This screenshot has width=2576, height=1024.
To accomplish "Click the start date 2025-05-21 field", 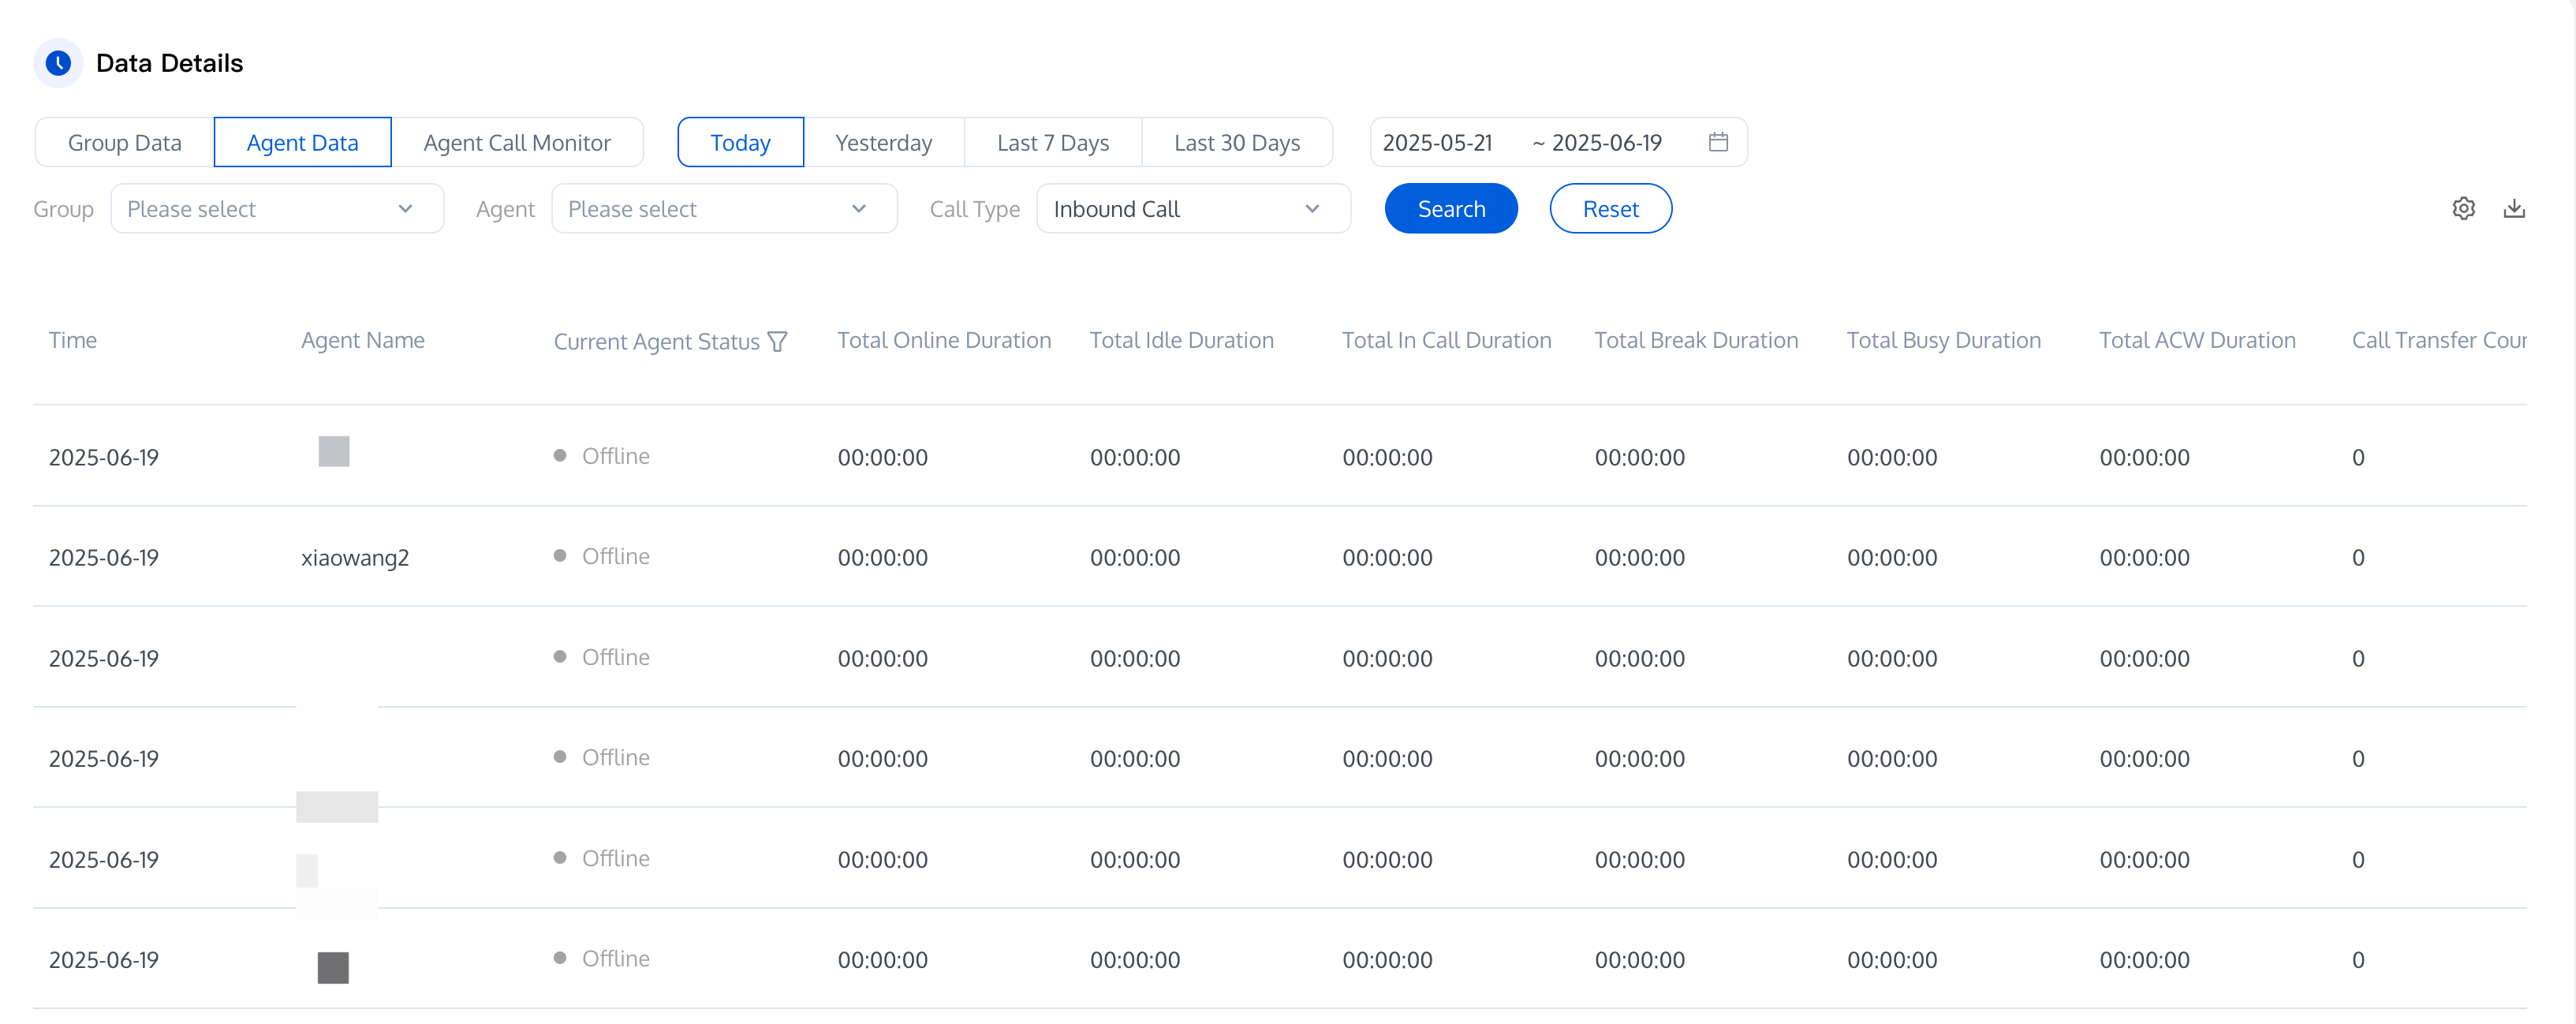I will tap(1437, 143).
